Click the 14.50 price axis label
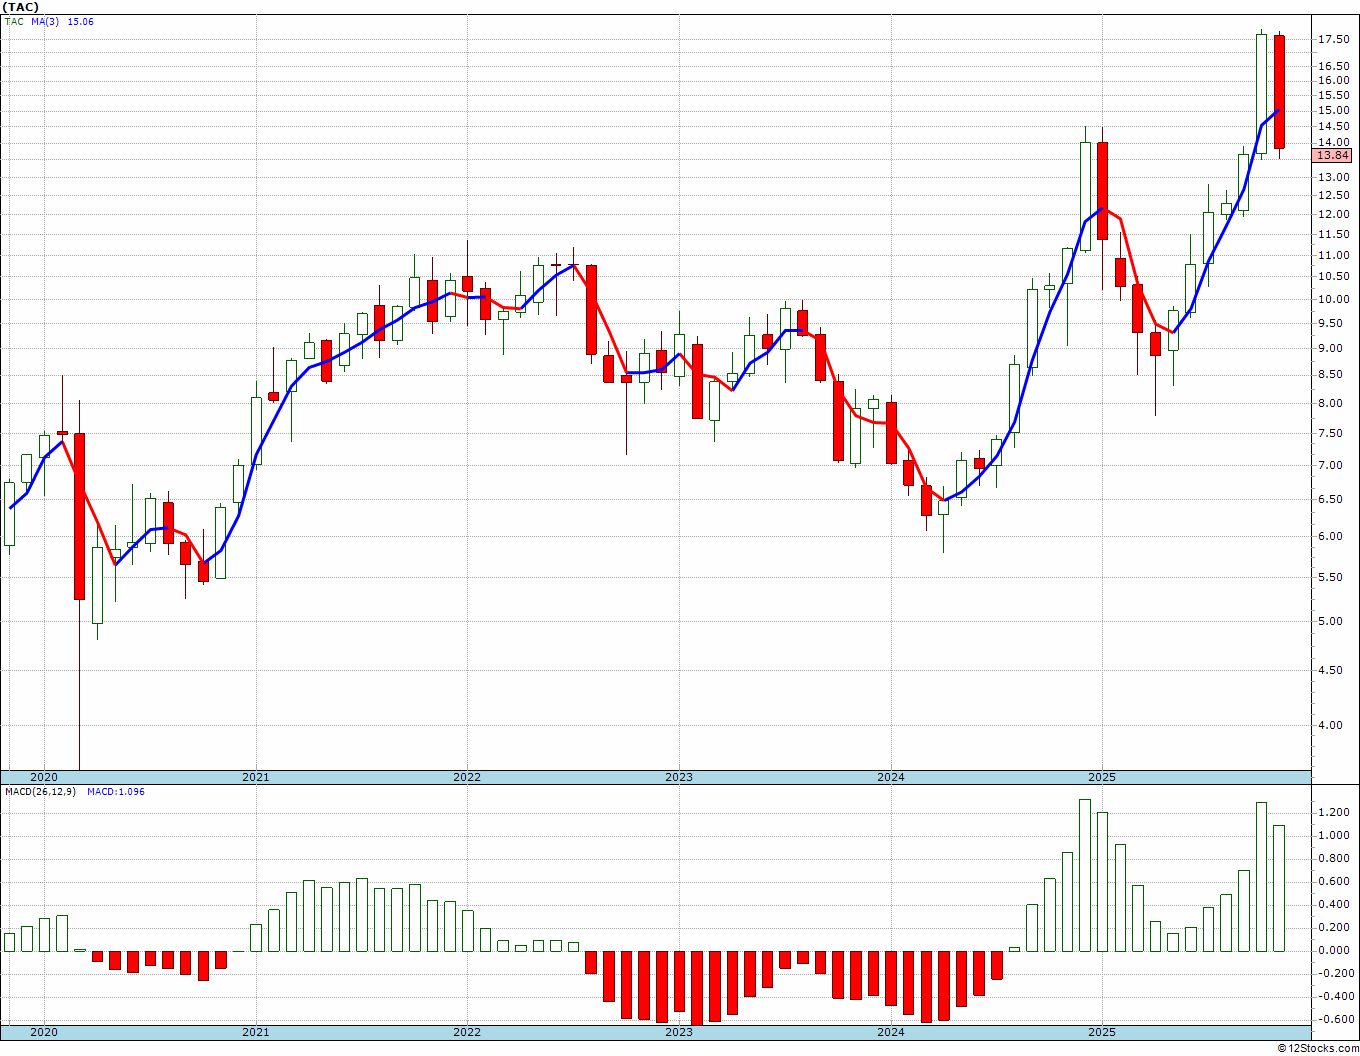 coord(1333,126)
